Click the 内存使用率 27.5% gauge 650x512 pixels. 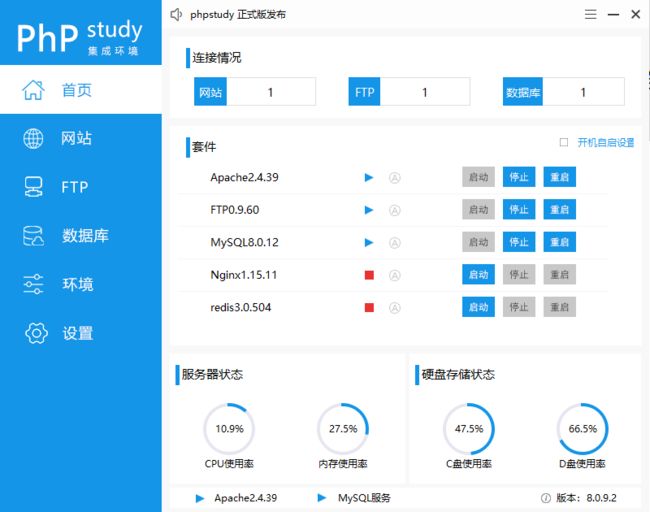[x=343, y=429]
